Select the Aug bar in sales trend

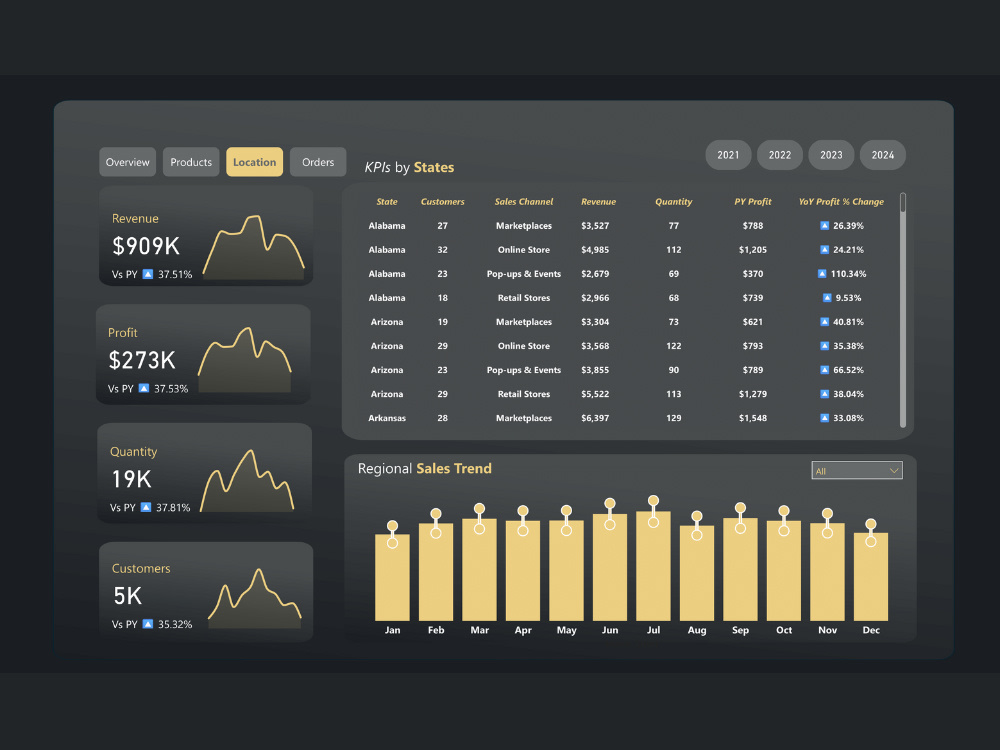point(697,573)
